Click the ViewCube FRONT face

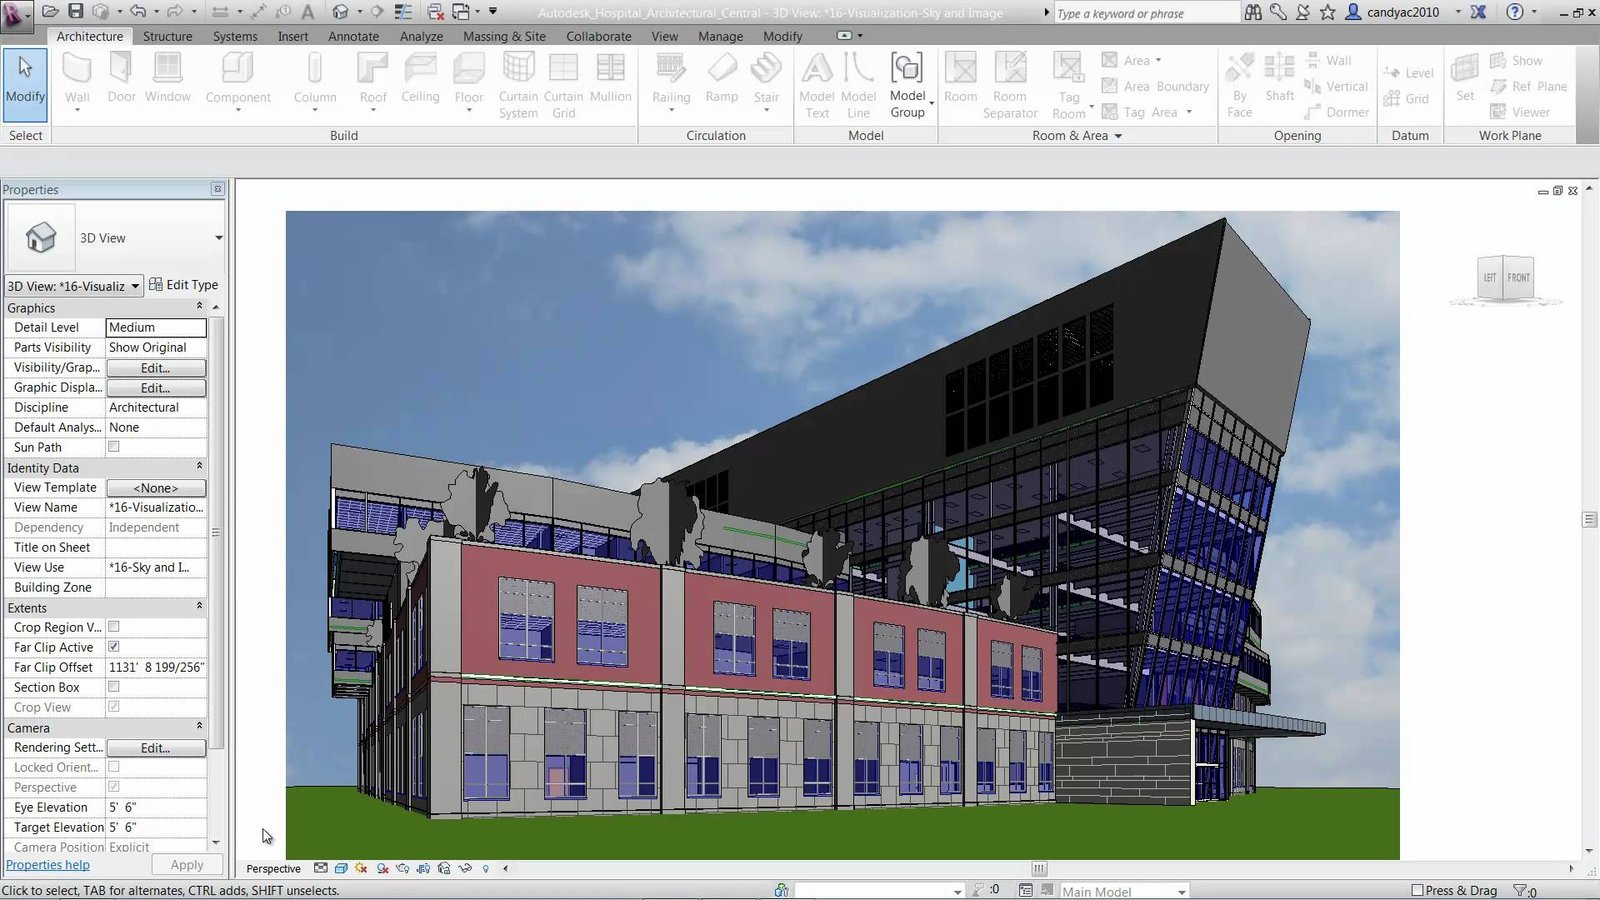[x=1518, y=278]
